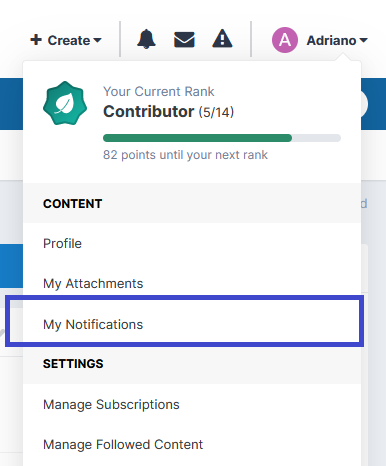The height and width of the screenshot is (466, 386).
Task: Open the messages envelope icon
Action: 184,40
